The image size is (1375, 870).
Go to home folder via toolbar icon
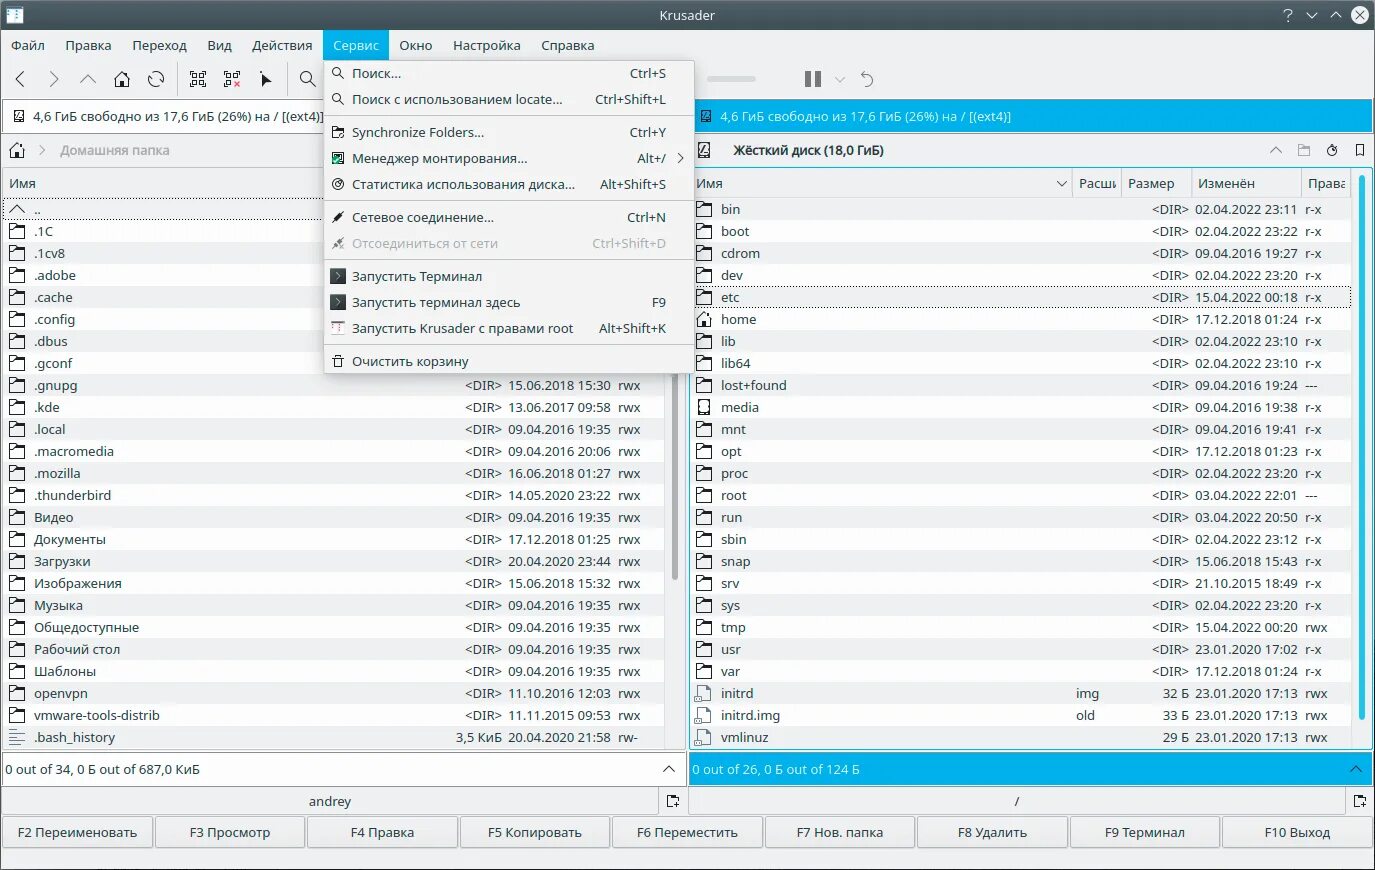[x=122, y=79]
